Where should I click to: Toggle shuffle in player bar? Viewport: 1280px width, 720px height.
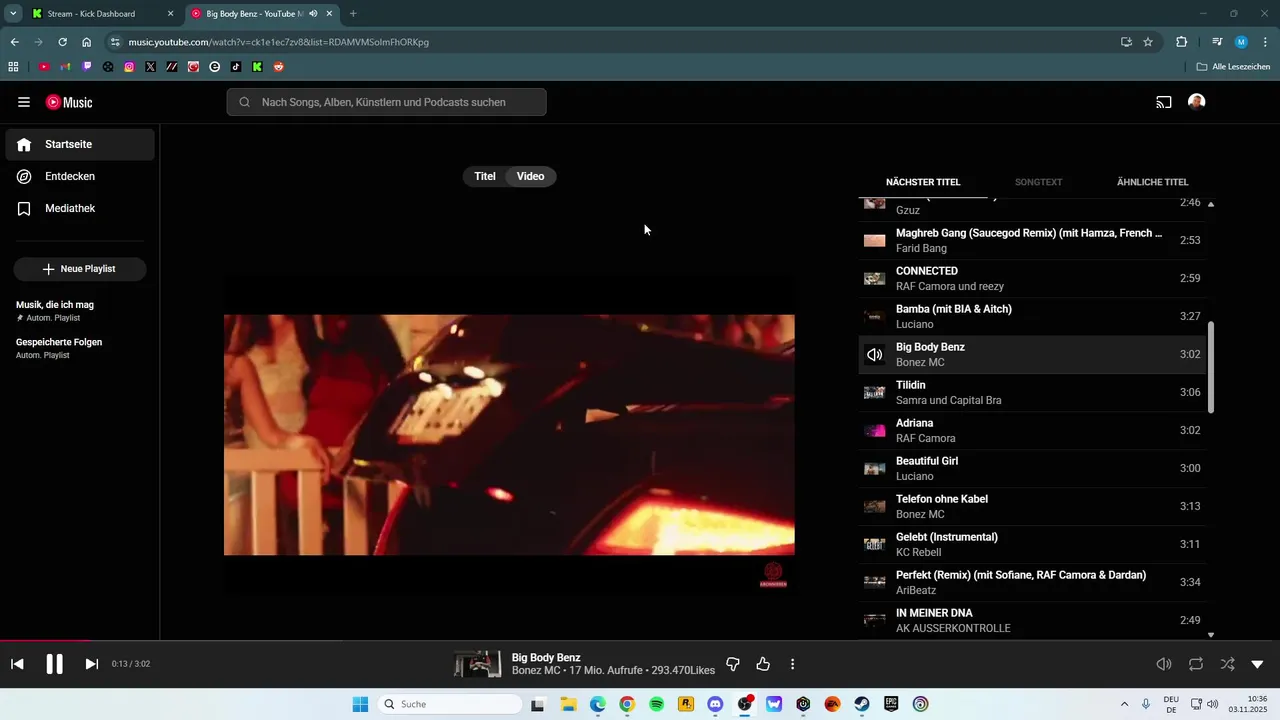[x=1227, y=664]
